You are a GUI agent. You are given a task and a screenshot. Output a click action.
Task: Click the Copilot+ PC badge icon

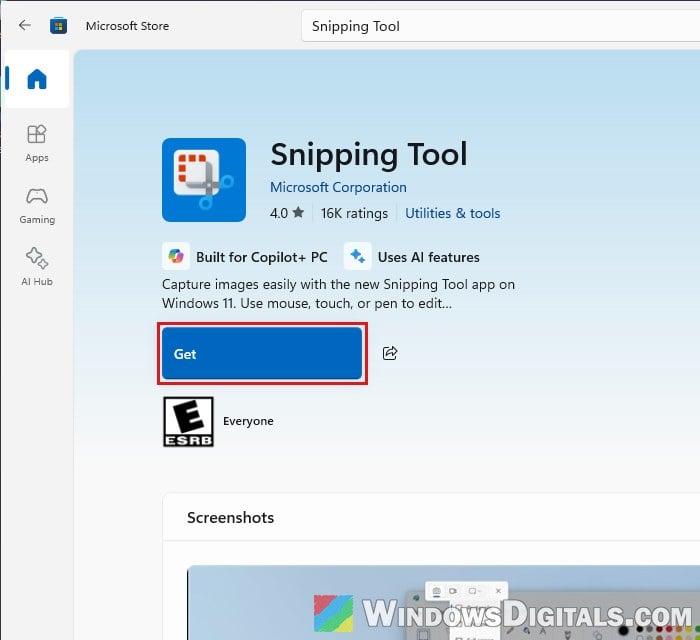coord(176,256)
